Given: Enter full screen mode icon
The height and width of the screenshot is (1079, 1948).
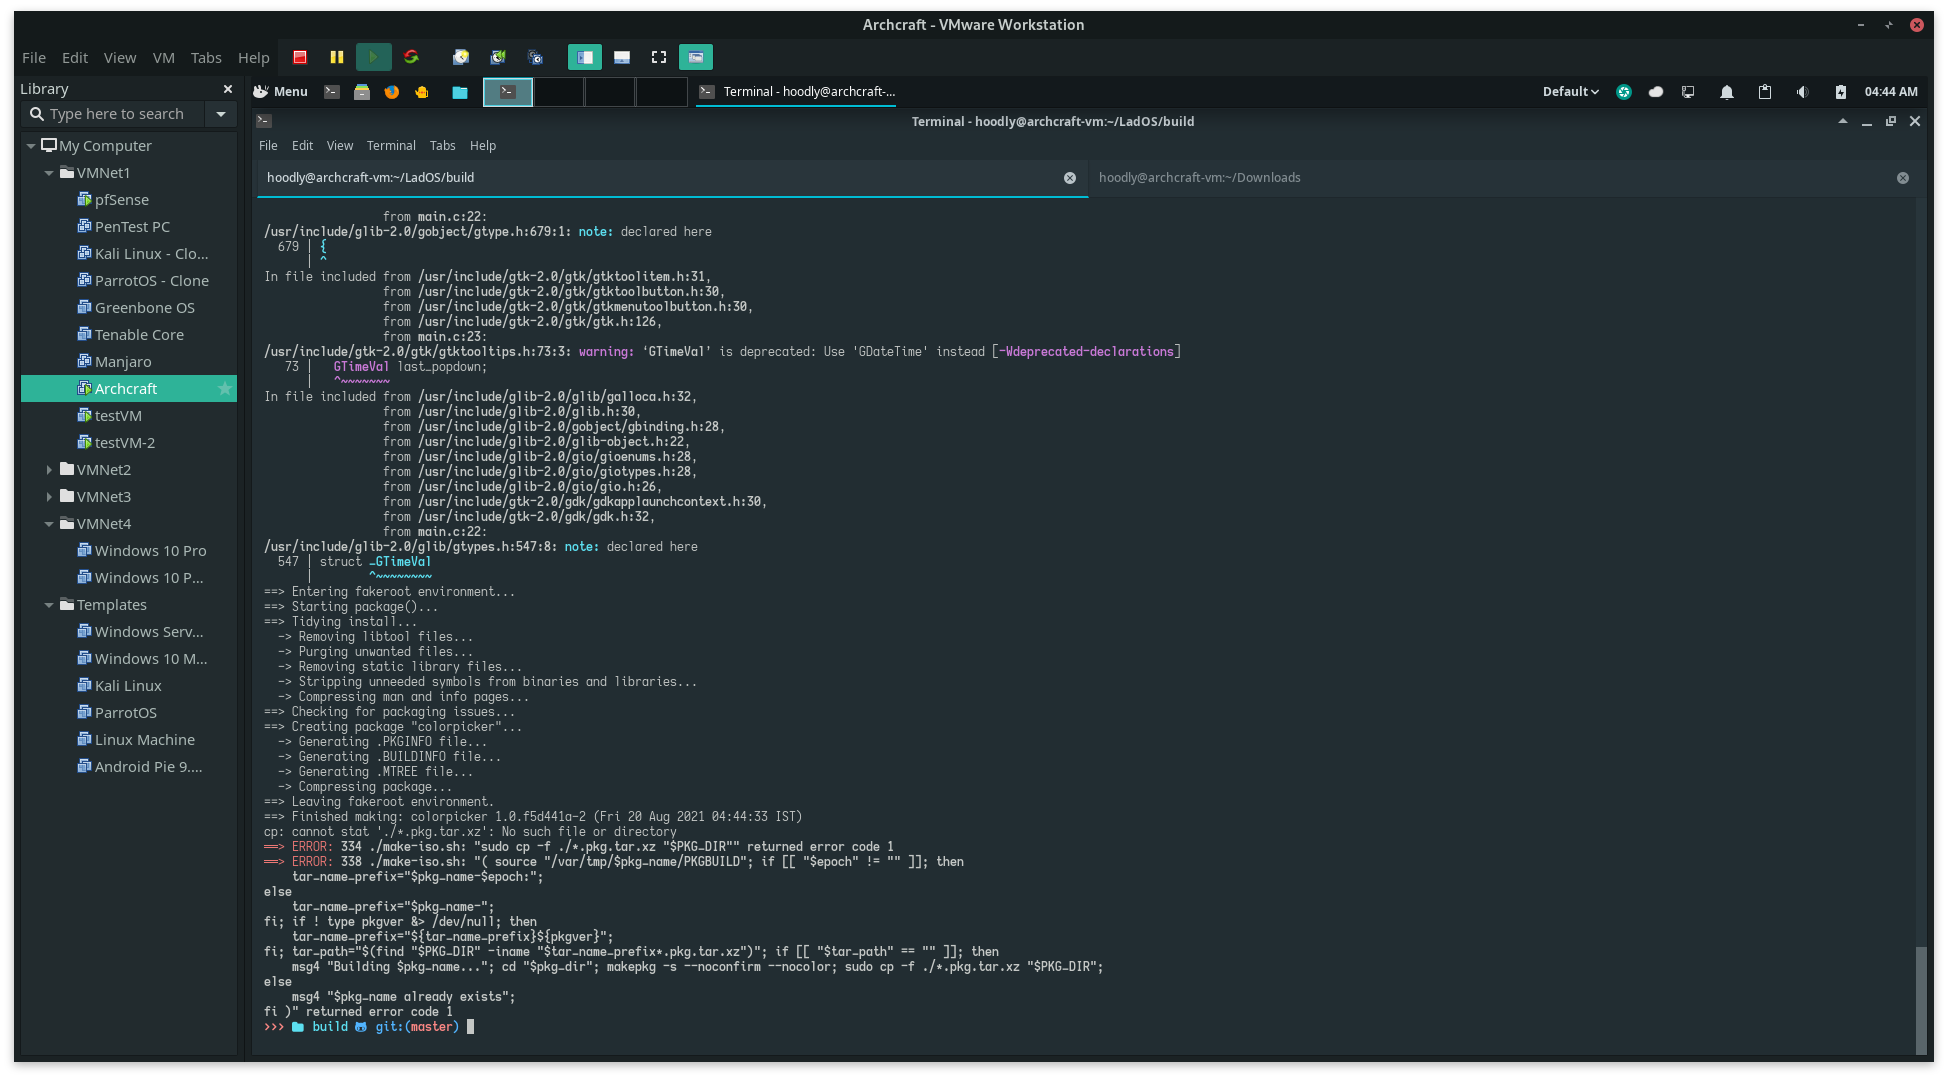Looking at the screenshot, I should click(x=659, y=58).
